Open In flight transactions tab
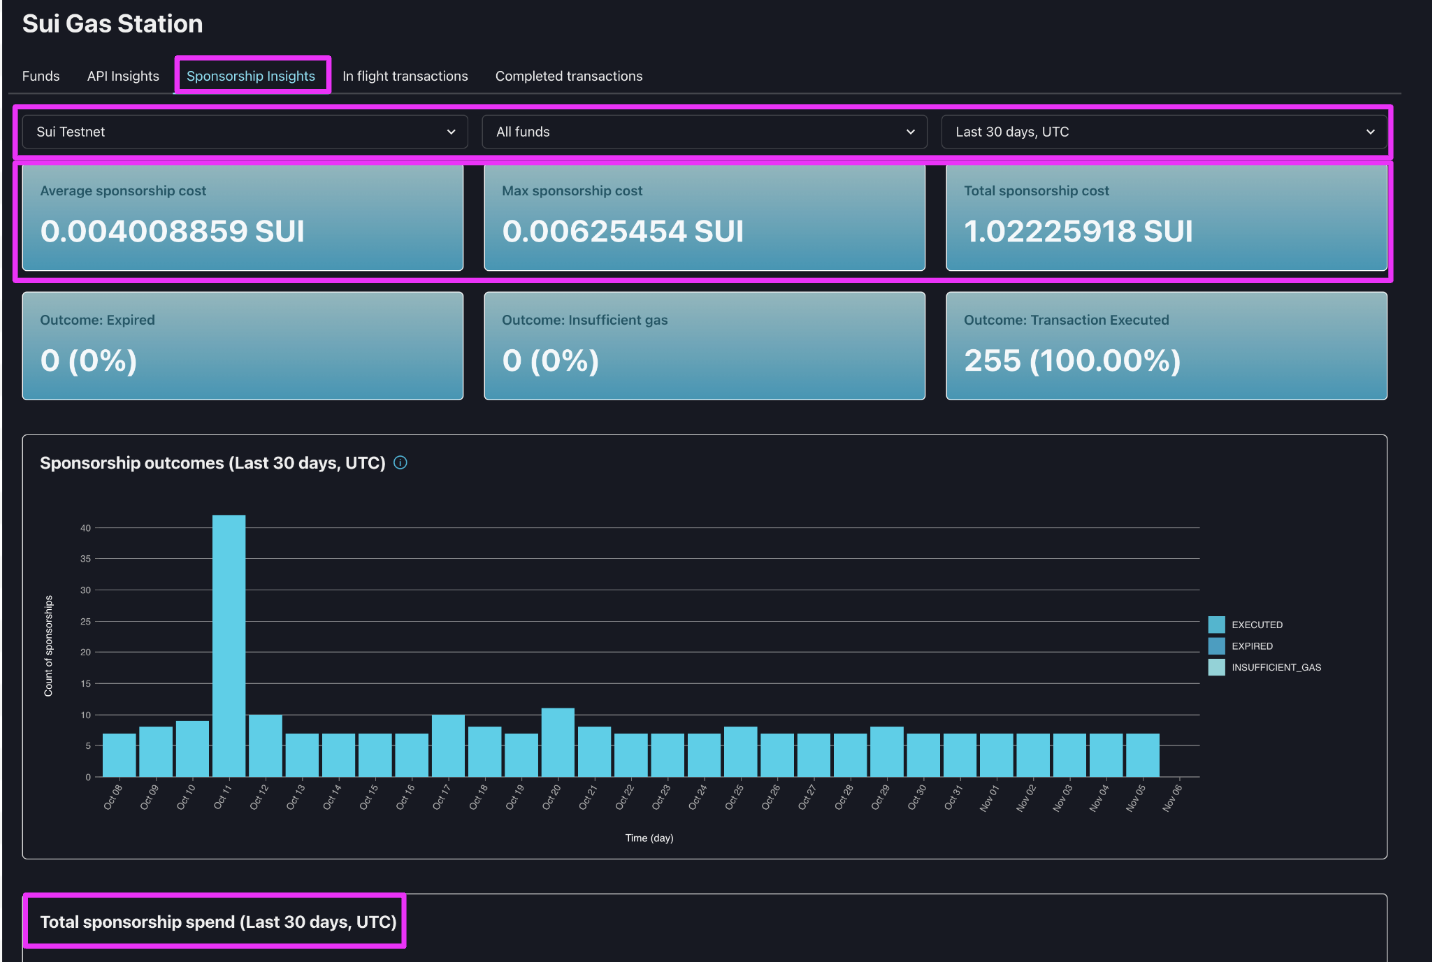1432x962 pixels. (x=405, y=76)
